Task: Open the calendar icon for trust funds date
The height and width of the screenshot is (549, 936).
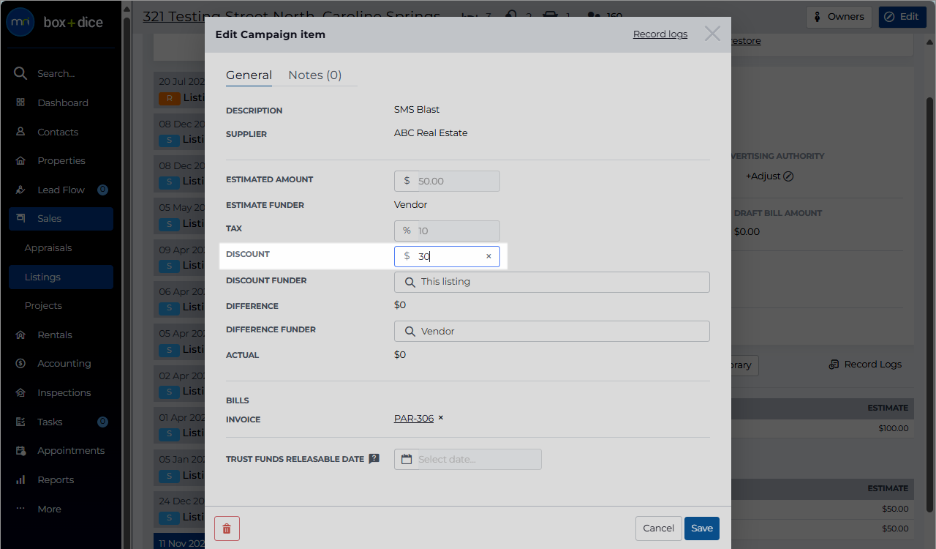Action: pos(407,459)
